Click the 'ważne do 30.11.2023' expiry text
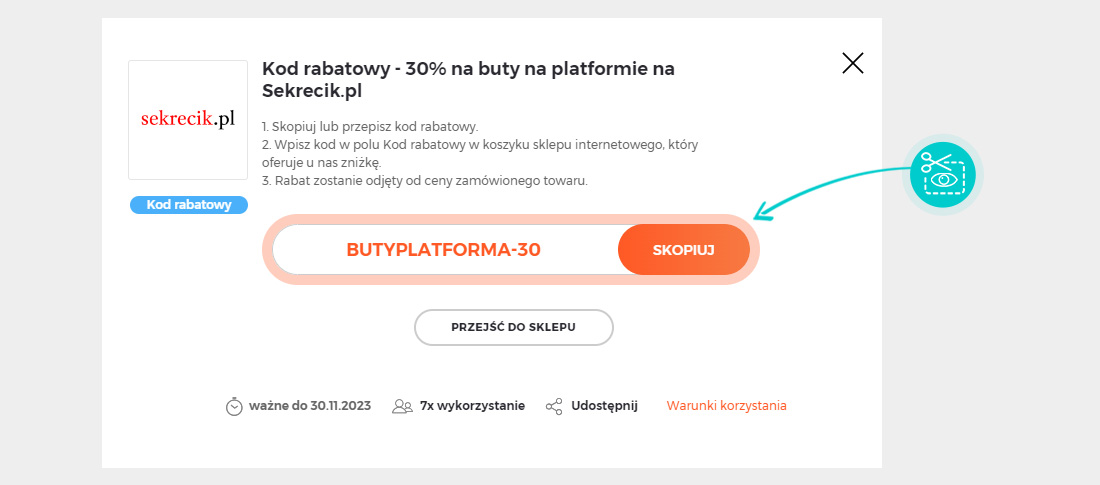Screen dimensions: 1100x485 [x=309, y=406]
